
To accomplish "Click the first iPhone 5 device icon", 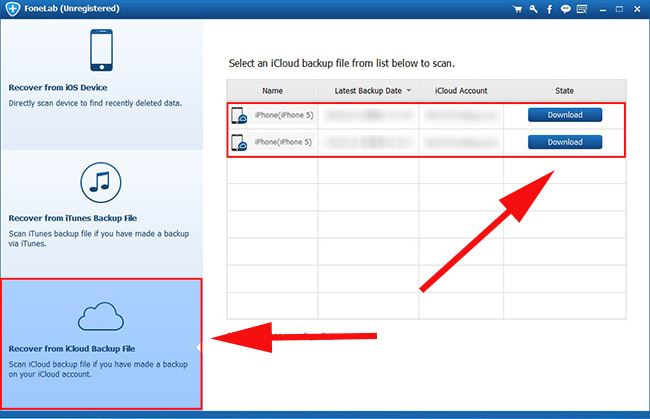I will pyautogui.click(x=239, y=115).
